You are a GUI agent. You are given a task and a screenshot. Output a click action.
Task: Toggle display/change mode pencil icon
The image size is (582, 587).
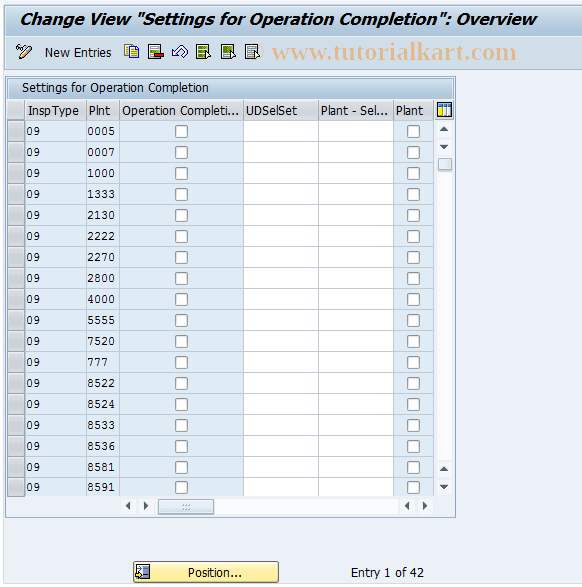pyautogui.click(x=24, y=52)
